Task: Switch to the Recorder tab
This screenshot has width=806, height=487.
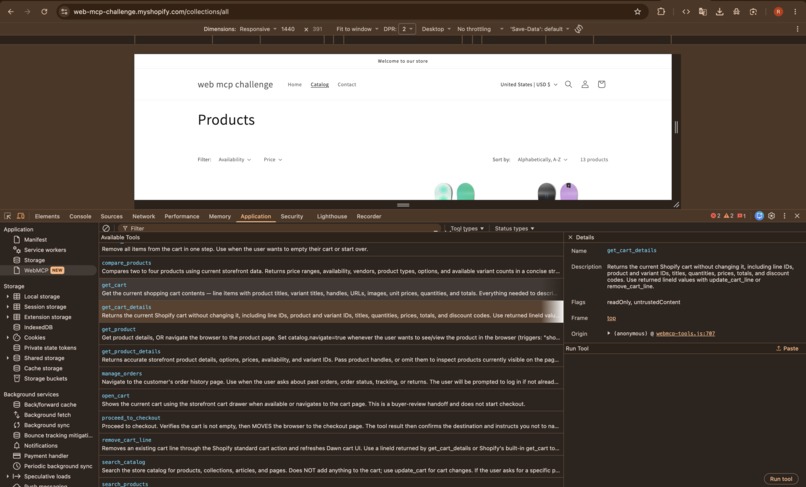Action: (369, 217)
